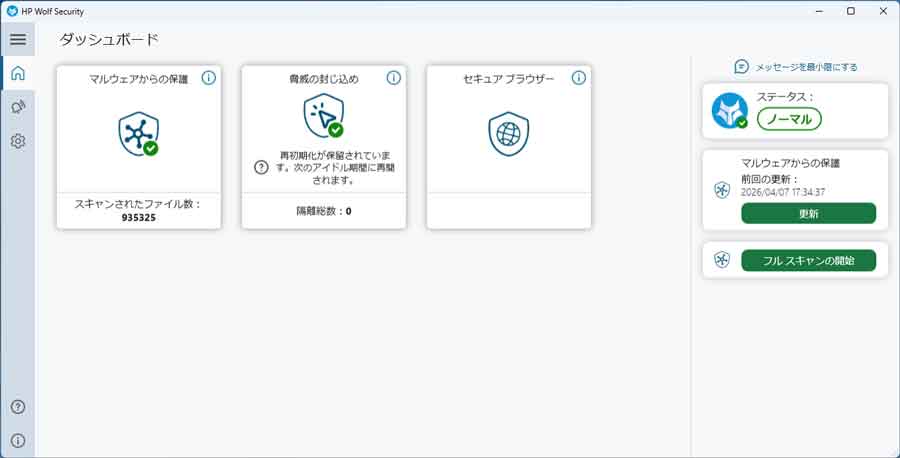900x458 pixels.
Task: Open the notifications sidebar icon
Action: point(17,107)
